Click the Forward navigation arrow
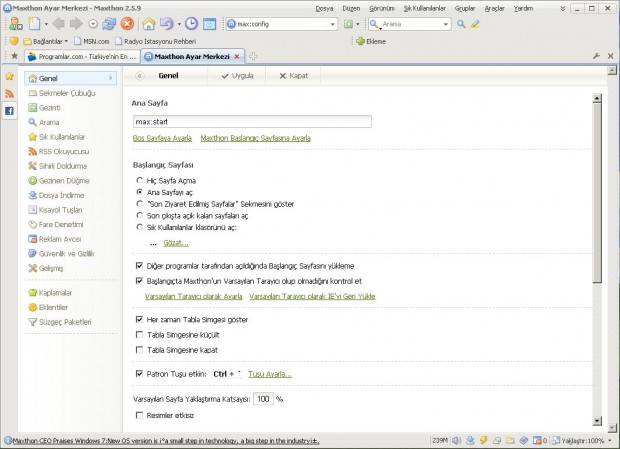620x449 pixels. click(76, 24)
